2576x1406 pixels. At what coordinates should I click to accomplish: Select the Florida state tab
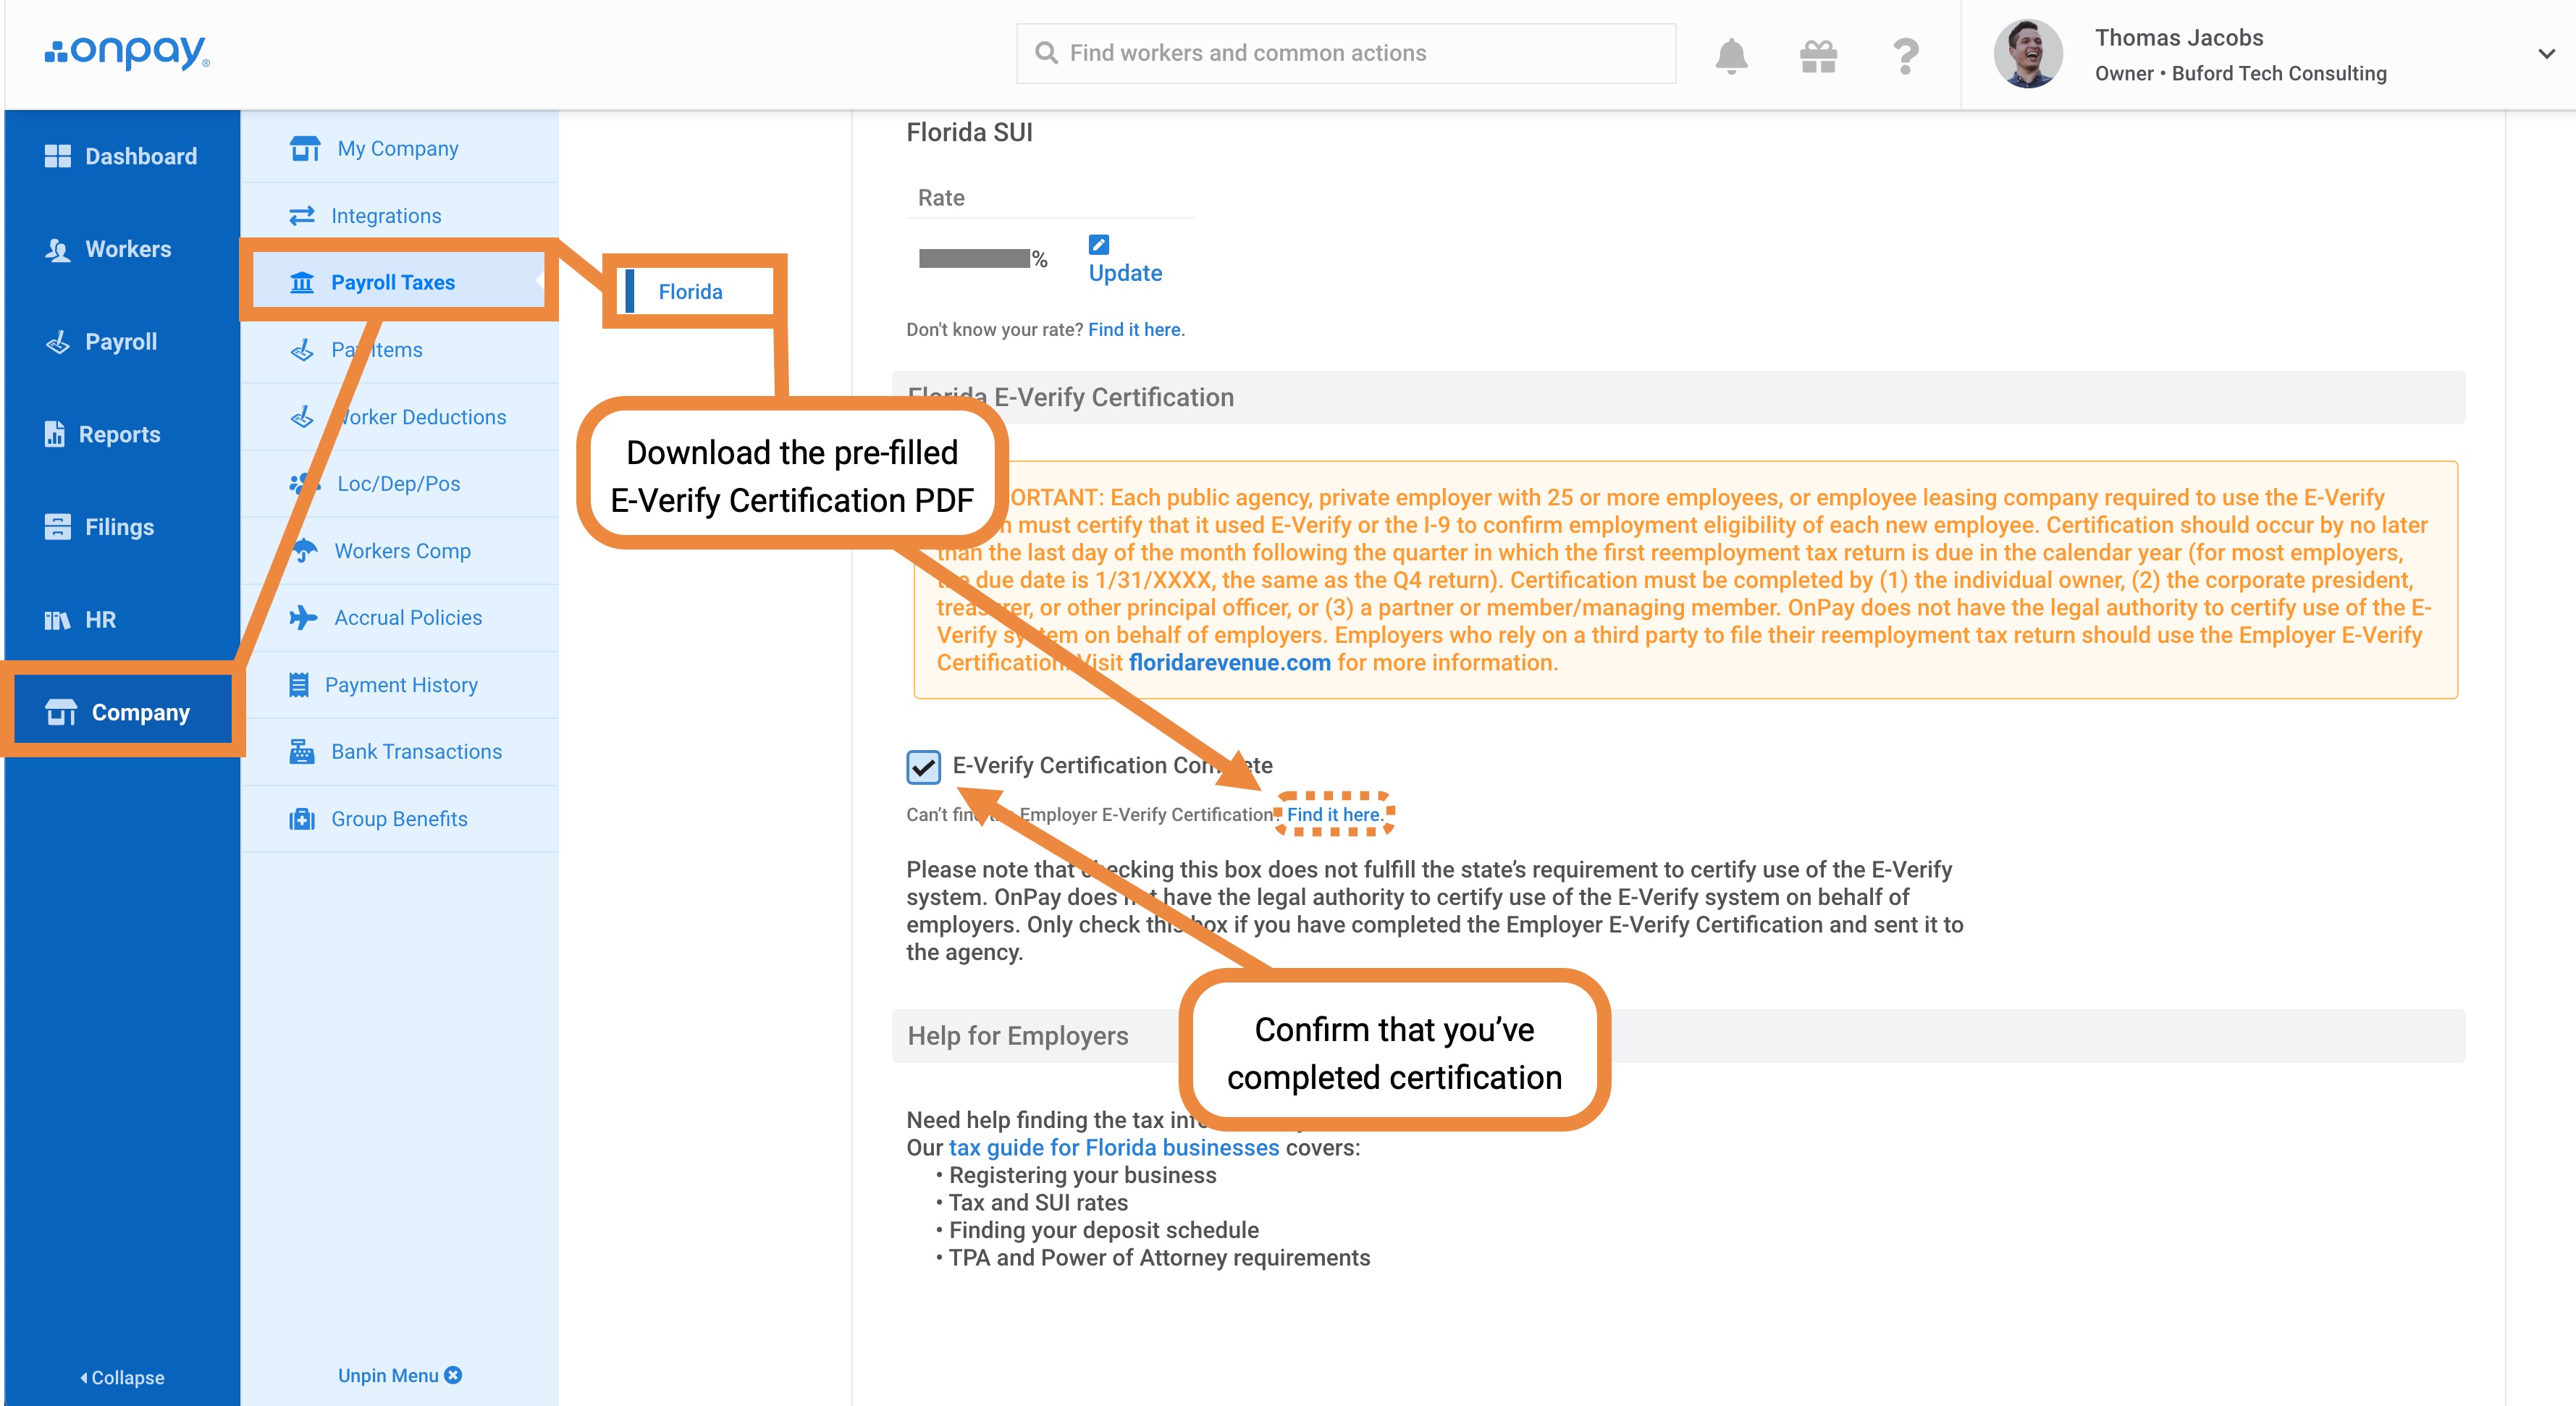click(690, 291)
